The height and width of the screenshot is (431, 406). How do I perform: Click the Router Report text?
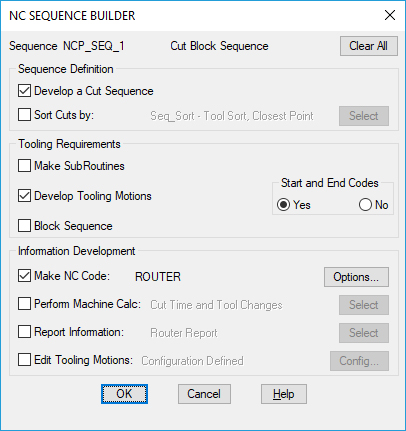184,333
